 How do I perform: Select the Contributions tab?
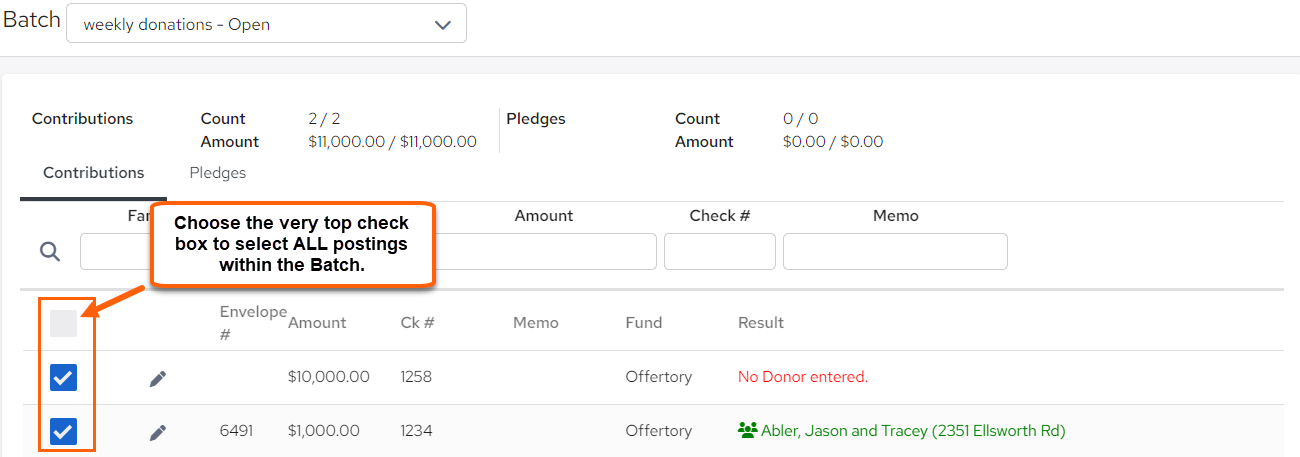(94, 172)
